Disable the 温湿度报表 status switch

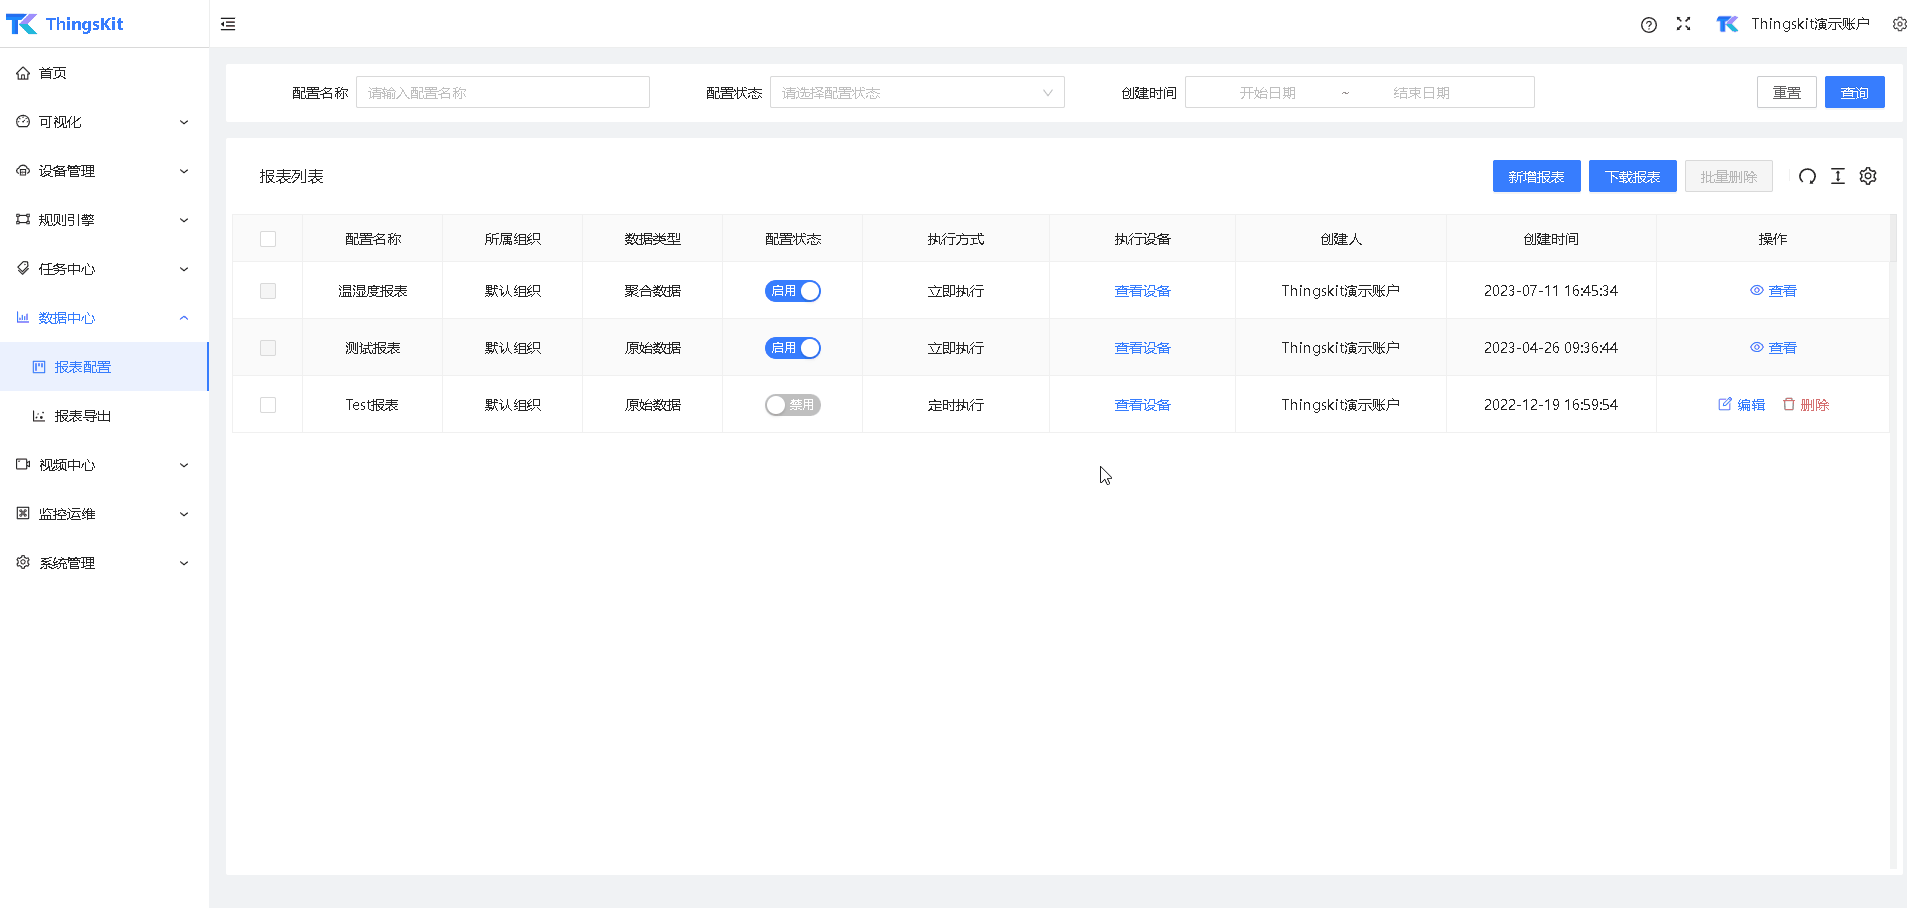click(x=792, y=291)
